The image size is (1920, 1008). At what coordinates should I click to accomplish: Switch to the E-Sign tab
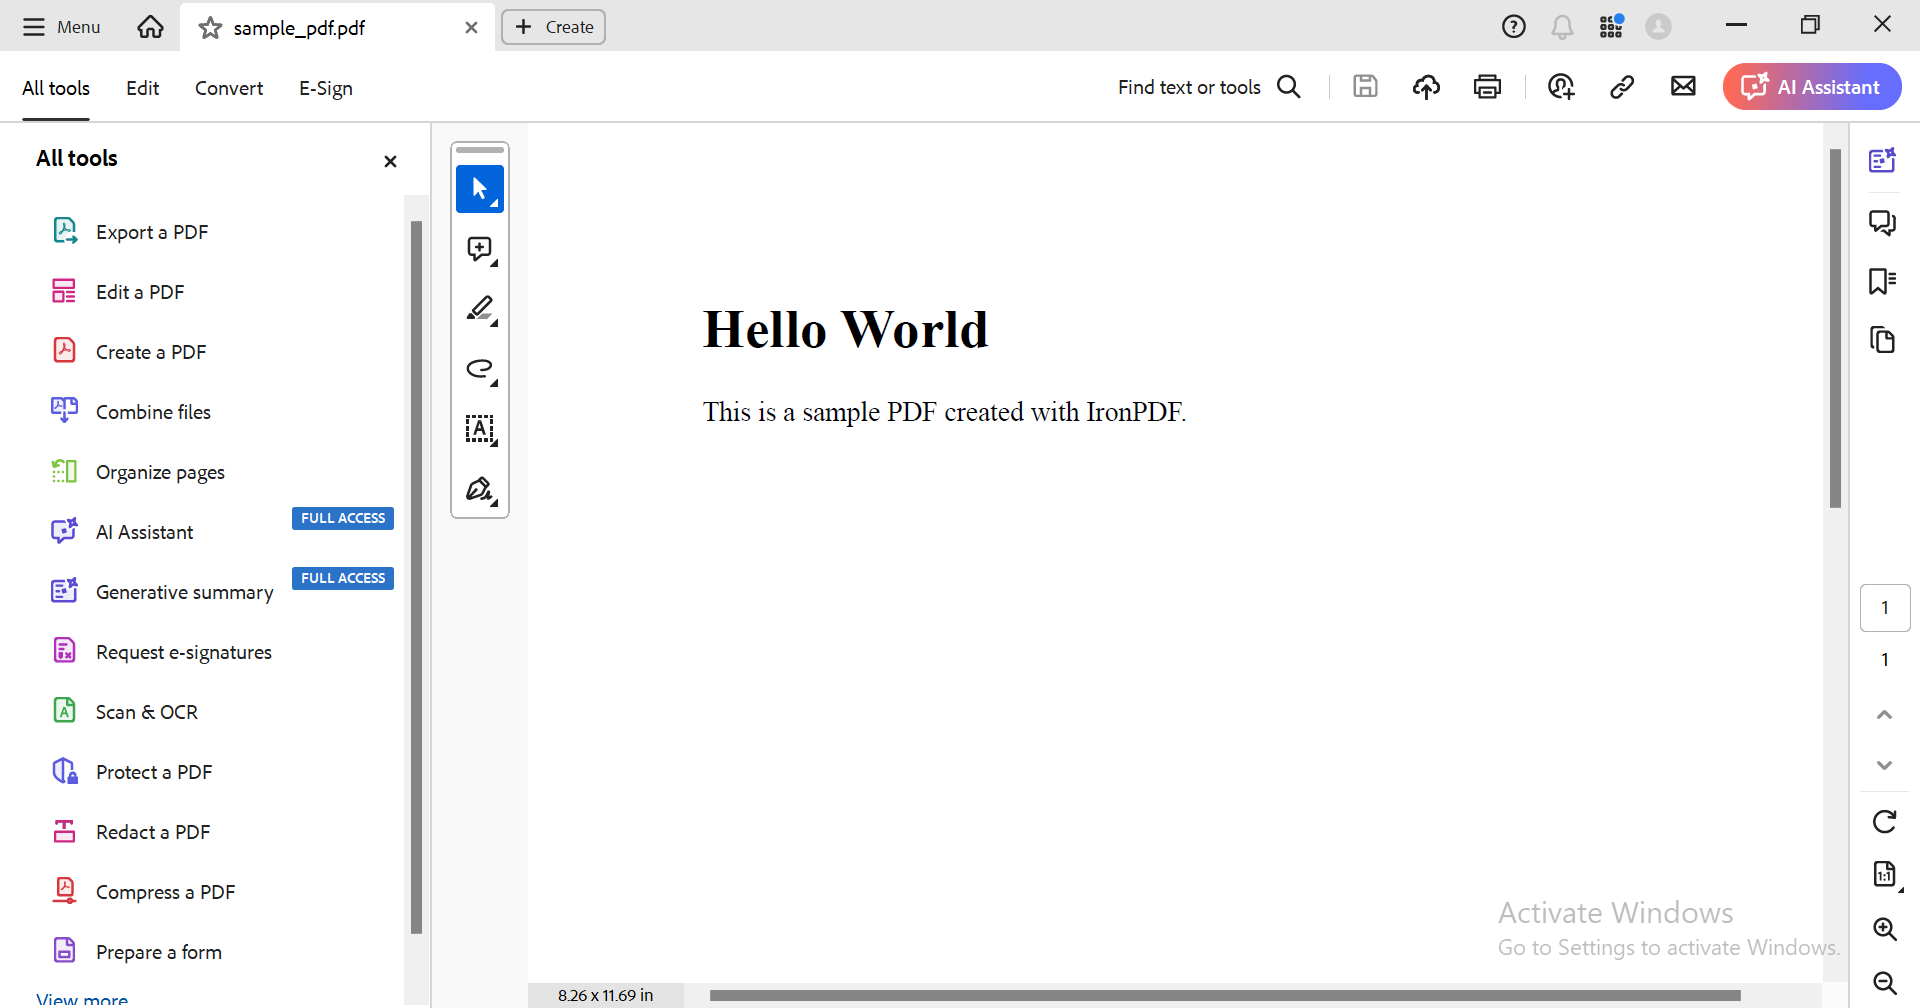coord(325,88)
